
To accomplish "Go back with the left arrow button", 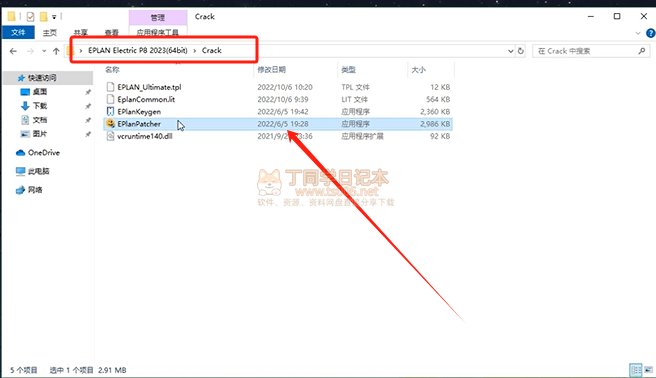I will coord(13,51).
